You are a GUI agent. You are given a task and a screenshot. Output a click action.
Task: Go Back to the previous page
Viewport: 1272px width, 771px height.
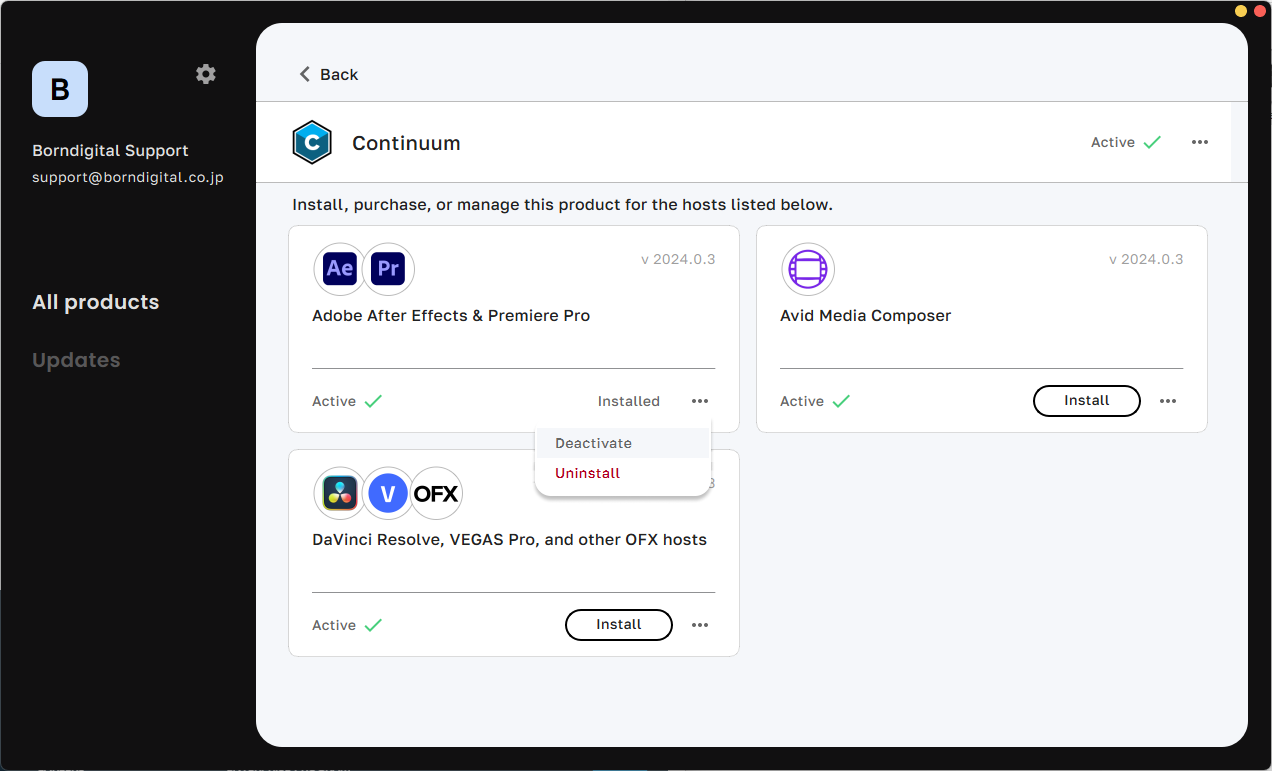[x=329, y=74]
